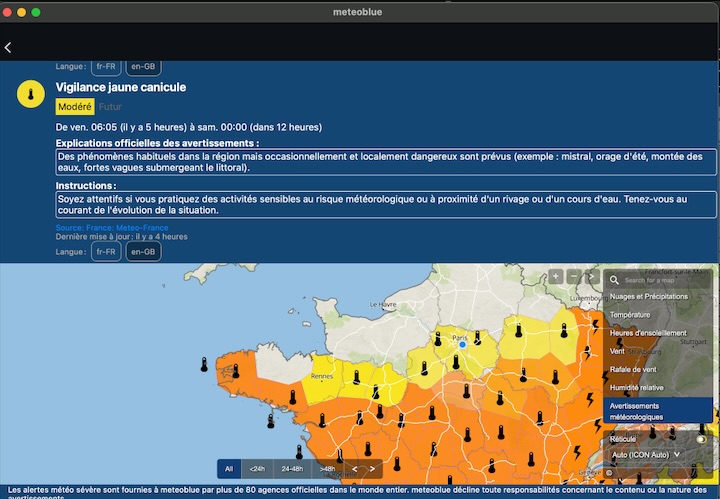Step to the next time period arrow
This screenshot has height=499, width=720.
click(372, 468)
